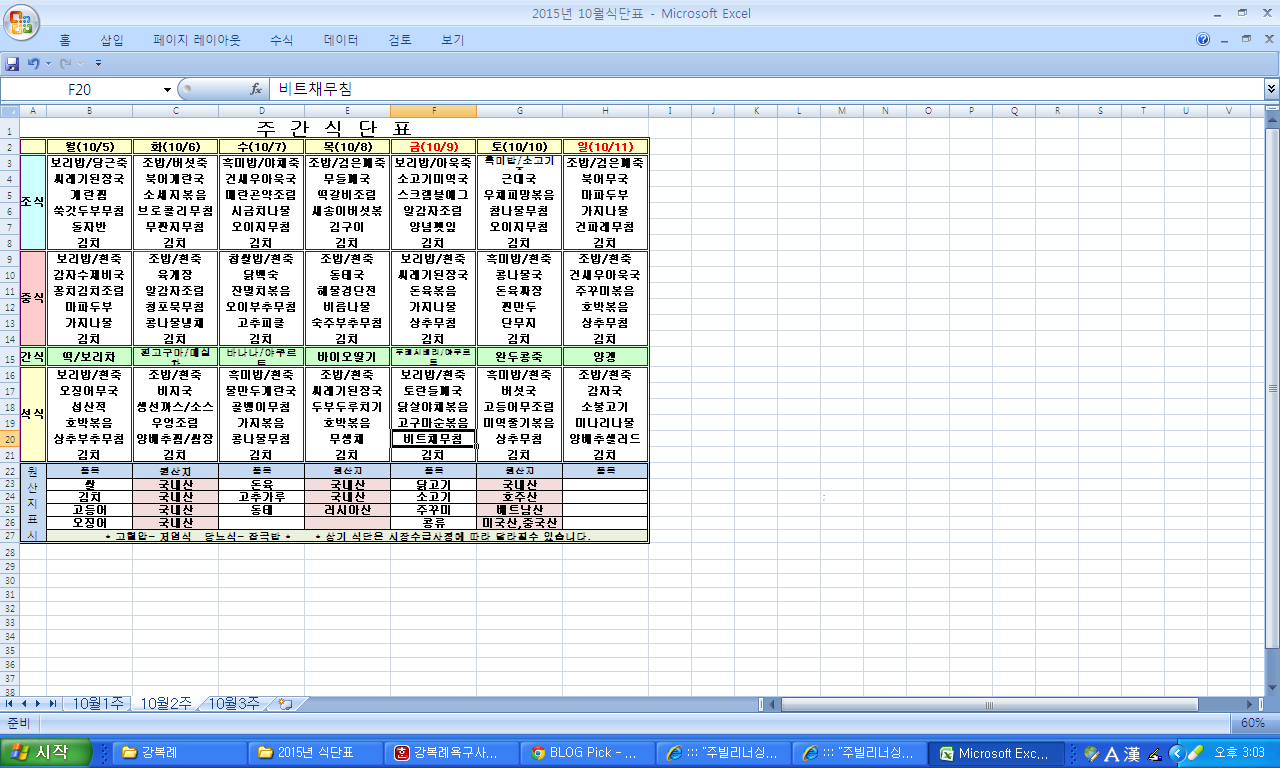The width and height of the screenshot is (1280, 768).
Task: Open the 삽입 ribbon tab
Action: coord(112,40)
